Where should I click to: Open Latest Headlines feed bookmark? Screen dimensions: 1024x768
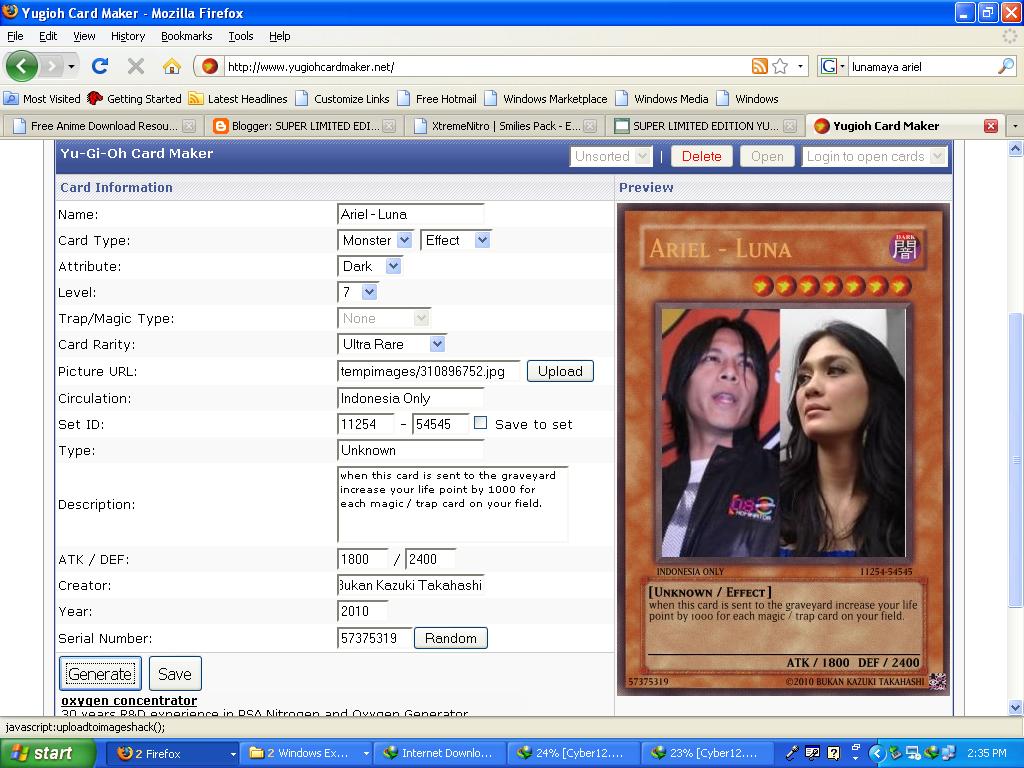coord(238,99)
